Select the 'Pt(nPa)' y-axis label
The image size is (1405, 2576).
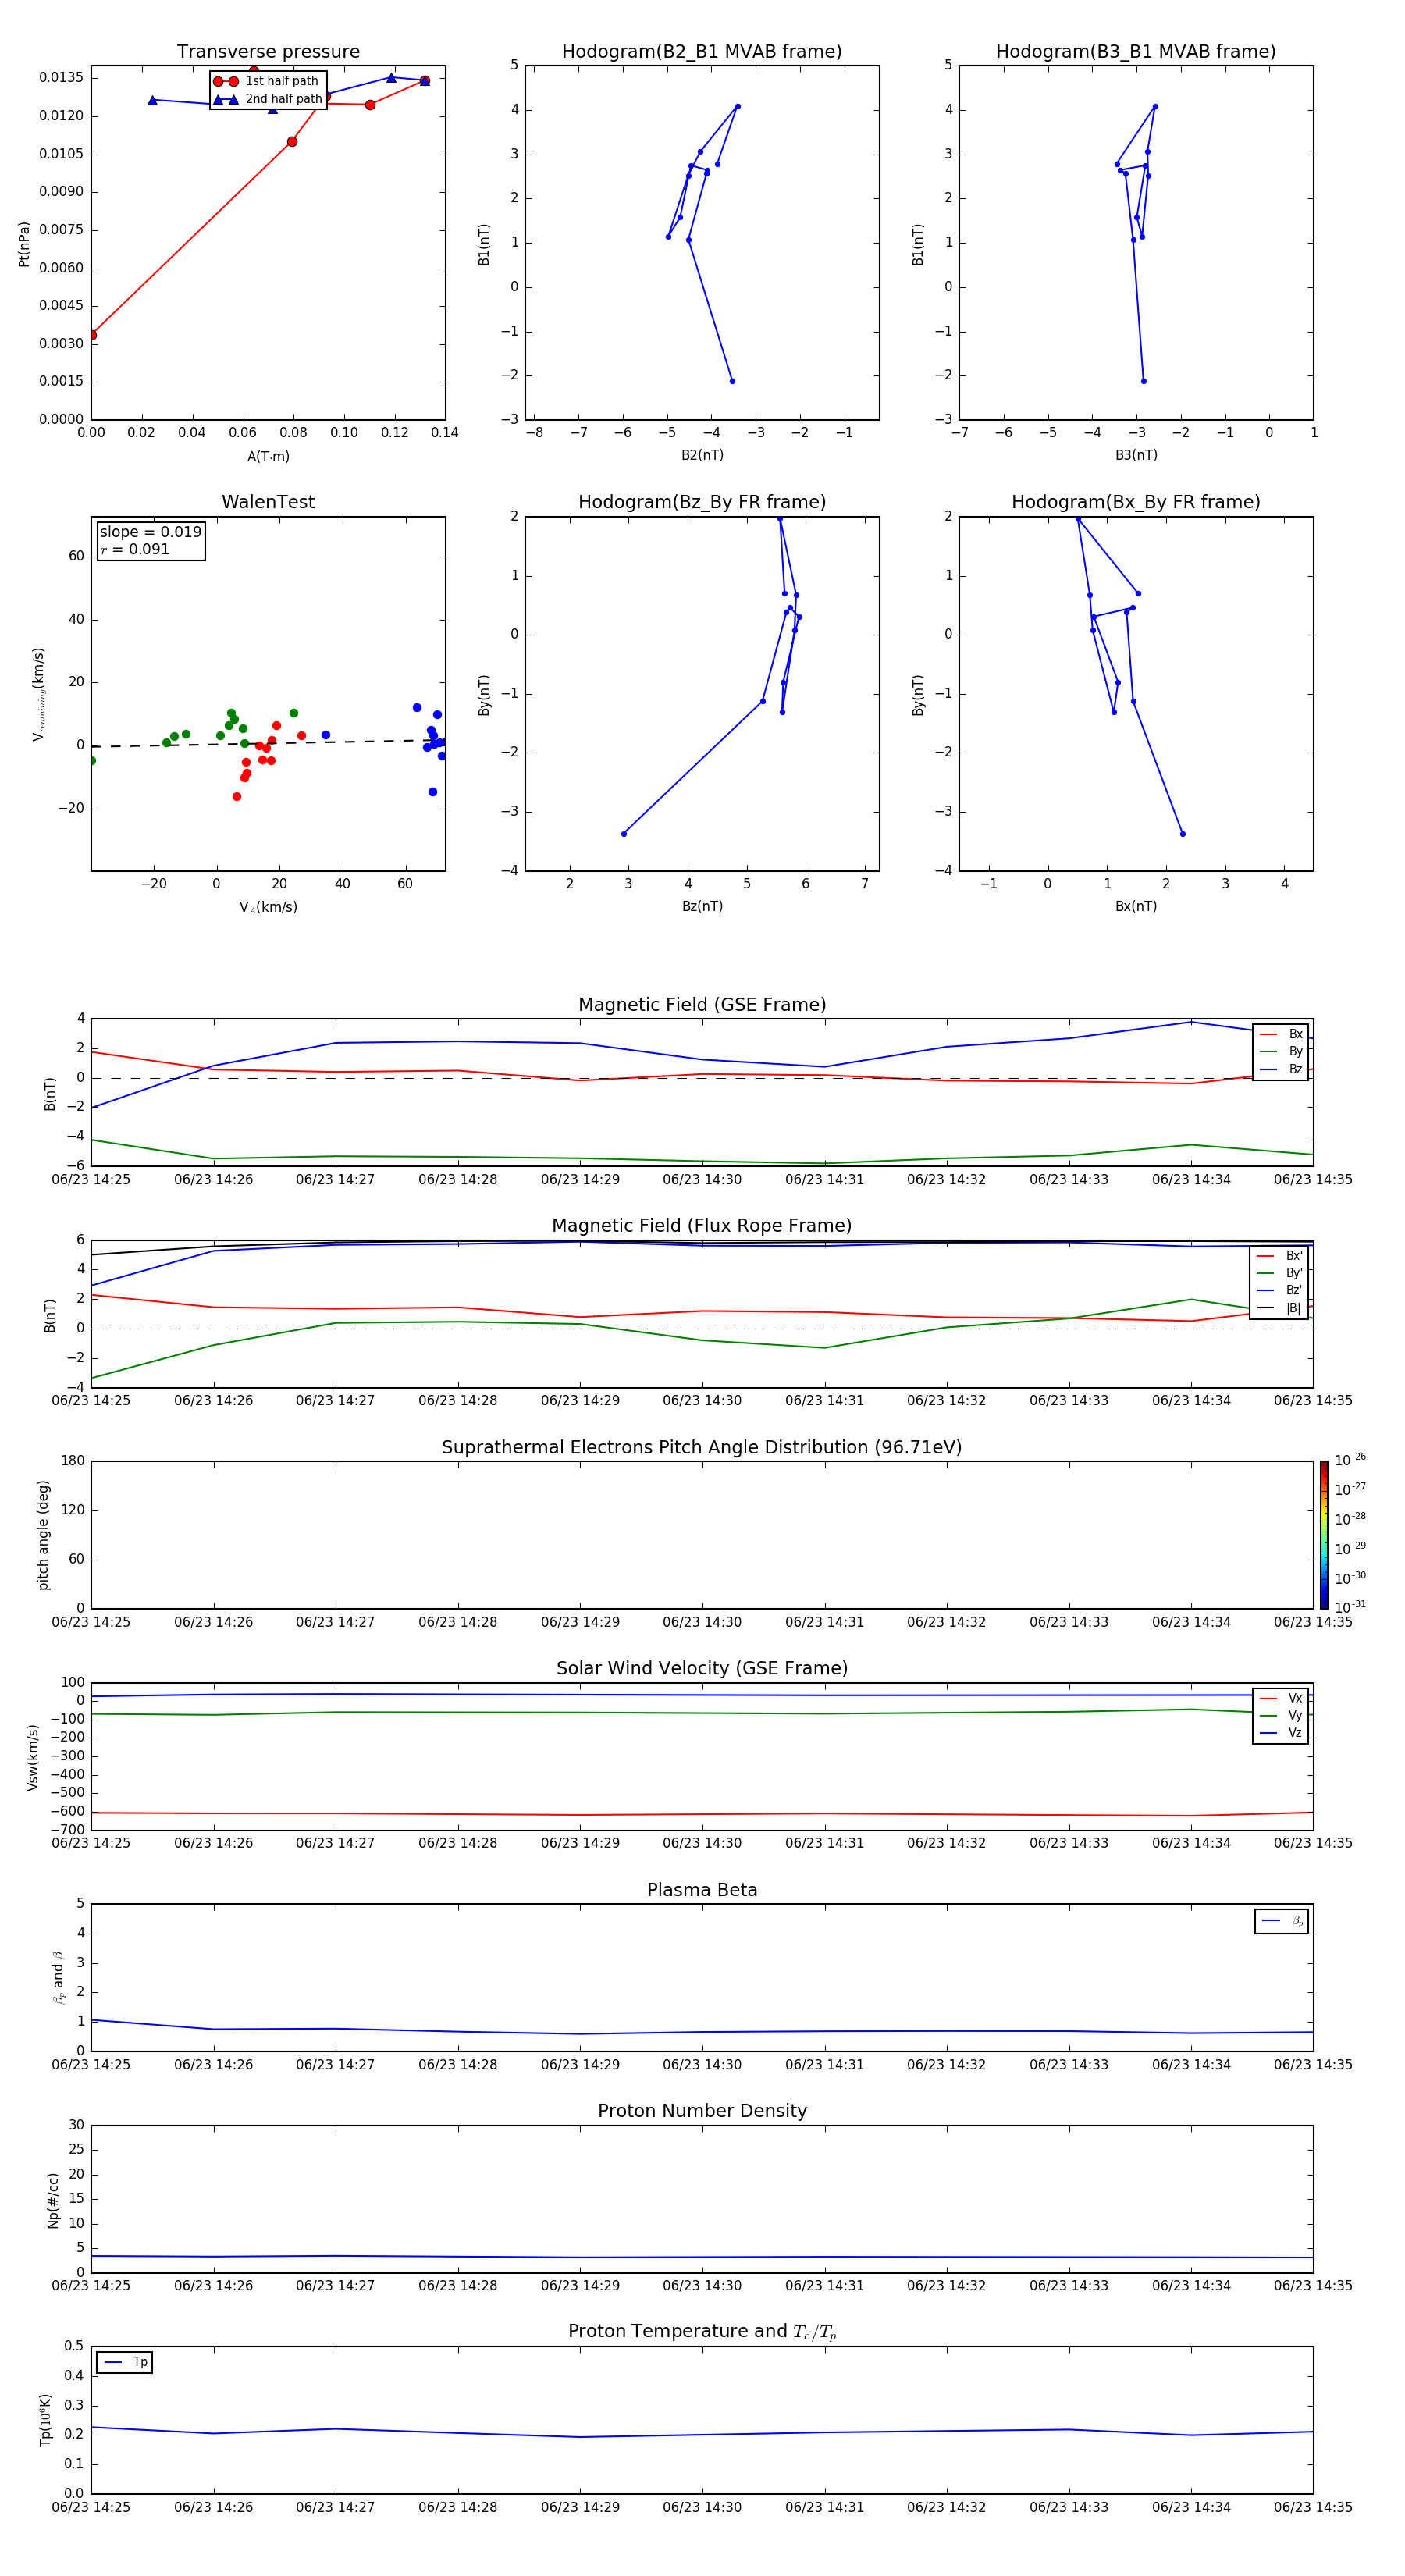(24, 244)
